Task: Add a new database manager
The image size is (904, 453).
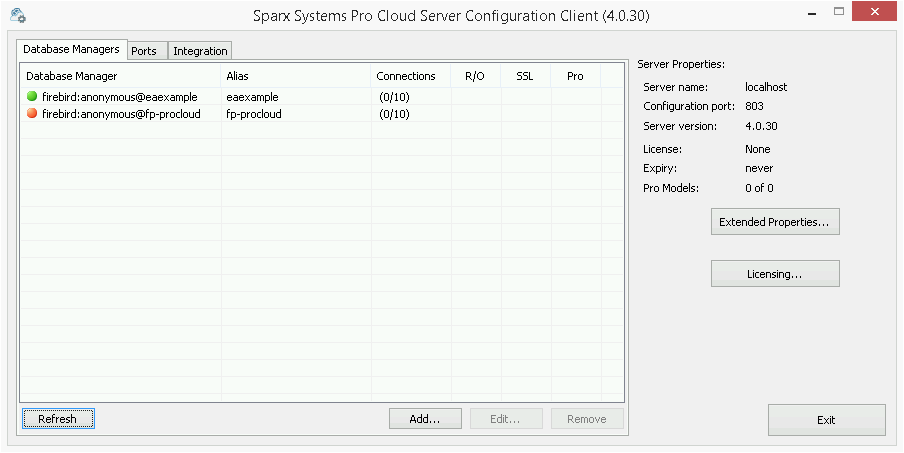Action: [x=425, y=419]
